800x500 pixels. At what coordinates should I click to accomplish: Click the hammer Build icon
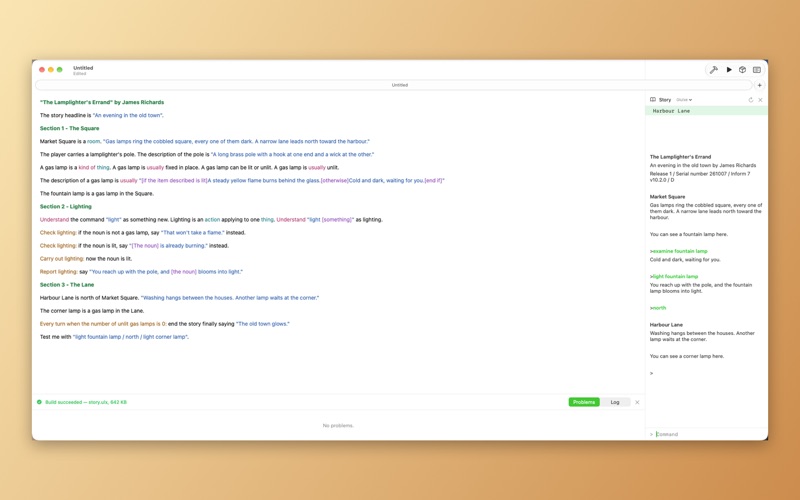(x=713, y=70)
